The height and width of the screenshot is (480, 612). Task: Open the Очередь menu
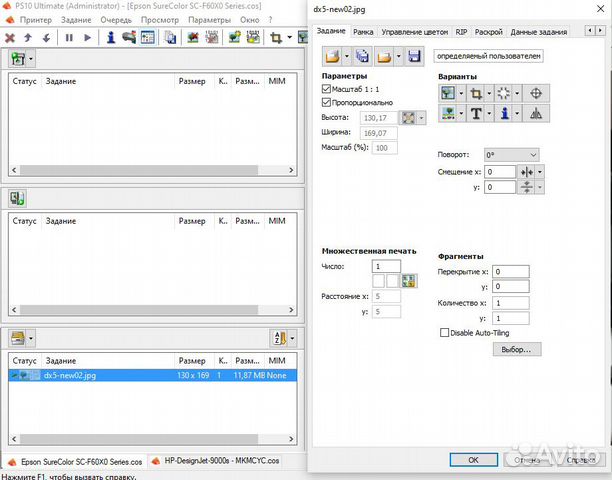[117, 20]
